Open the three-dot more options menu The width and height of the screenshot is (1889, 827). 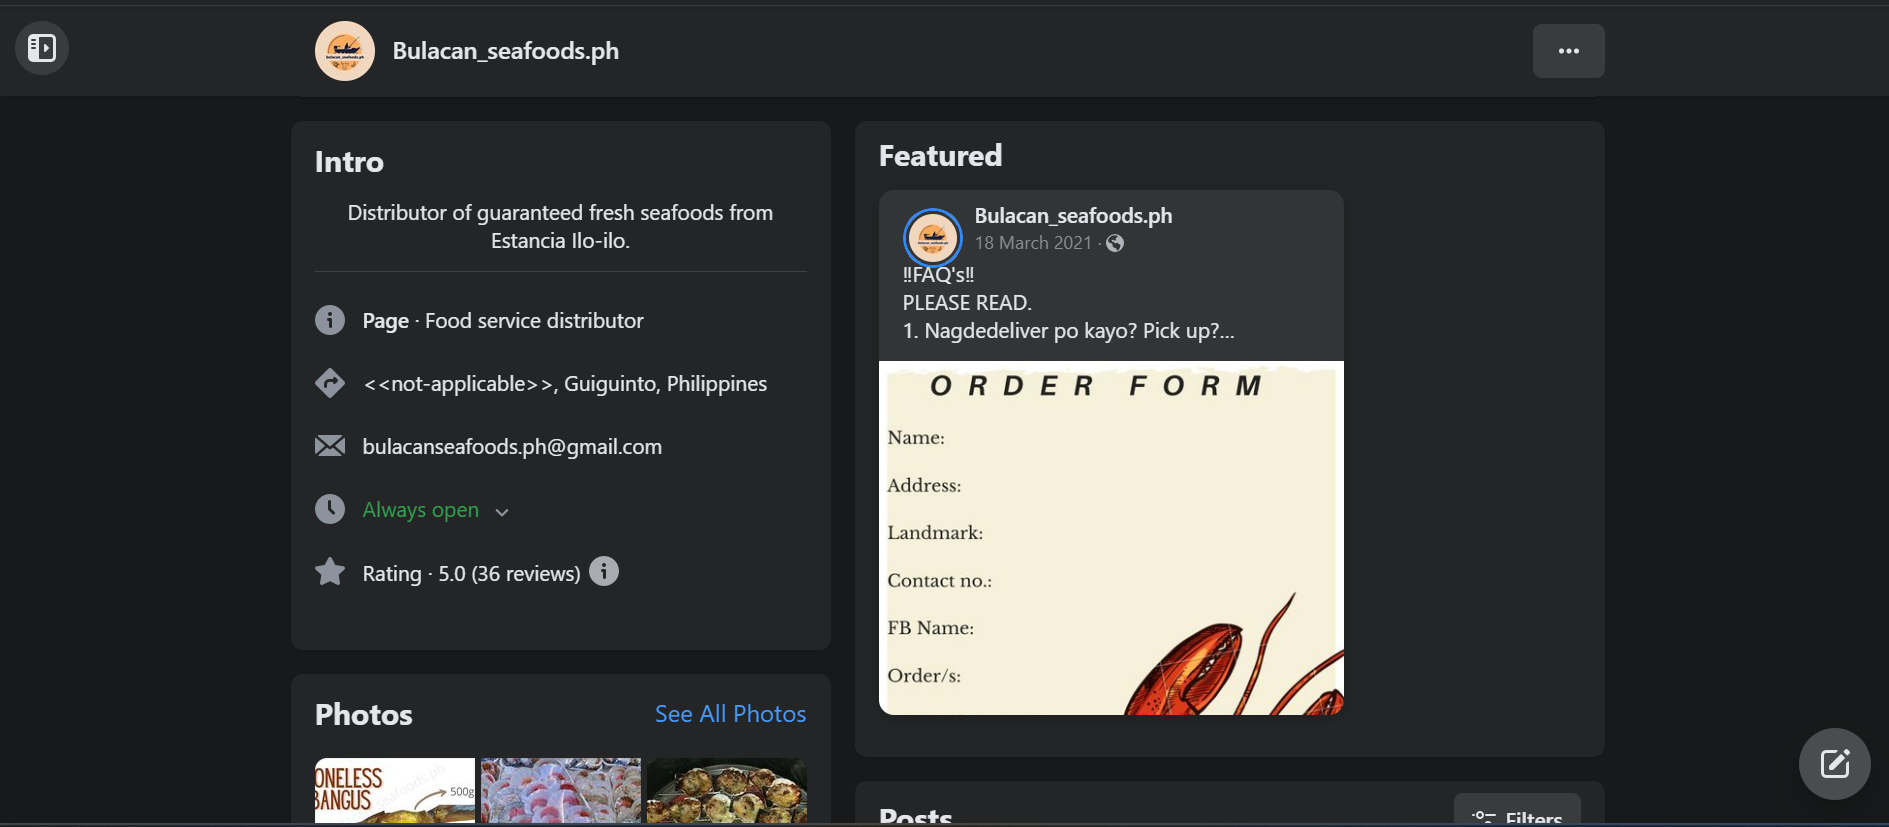[x=1568, y=51]
